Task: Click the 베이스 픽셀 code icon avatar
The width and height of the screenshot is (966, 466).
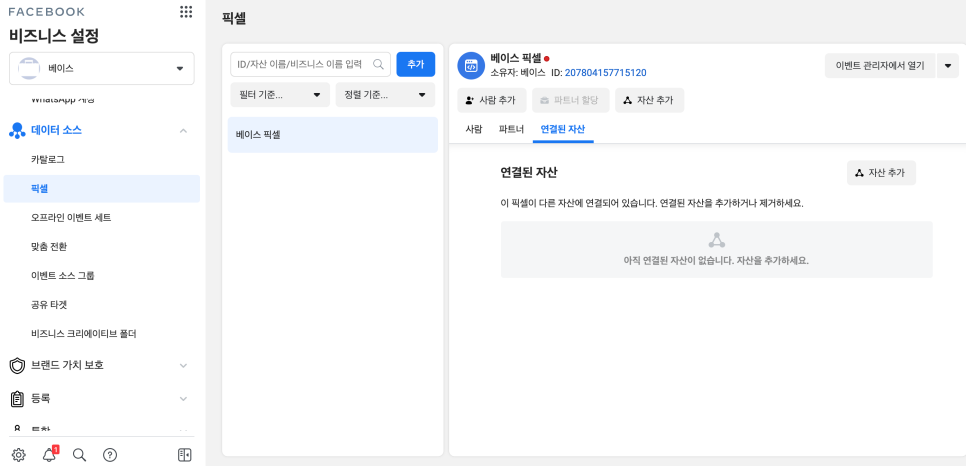Action: click(x=471, y=66)
